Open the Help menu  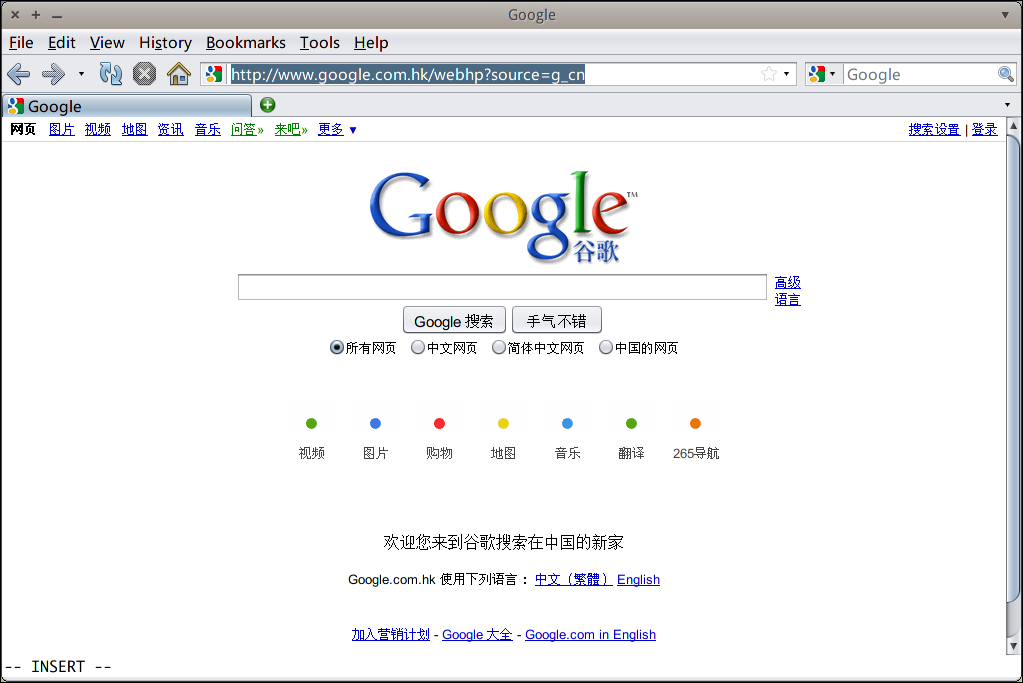pos(371,42)
